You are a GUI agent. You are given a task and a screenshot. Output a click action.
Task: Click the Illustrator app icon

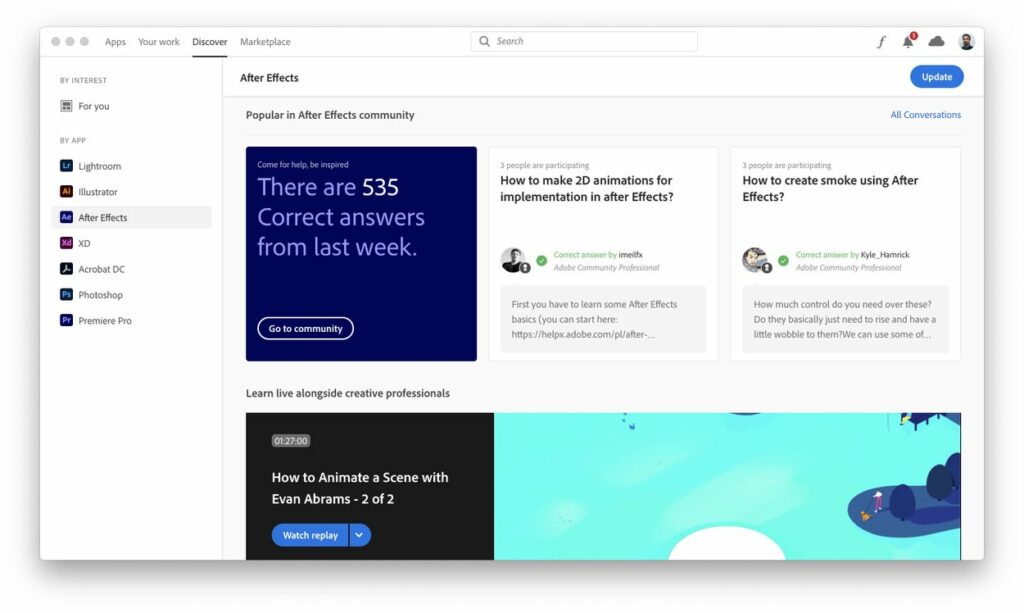click(x=66, y=191)
